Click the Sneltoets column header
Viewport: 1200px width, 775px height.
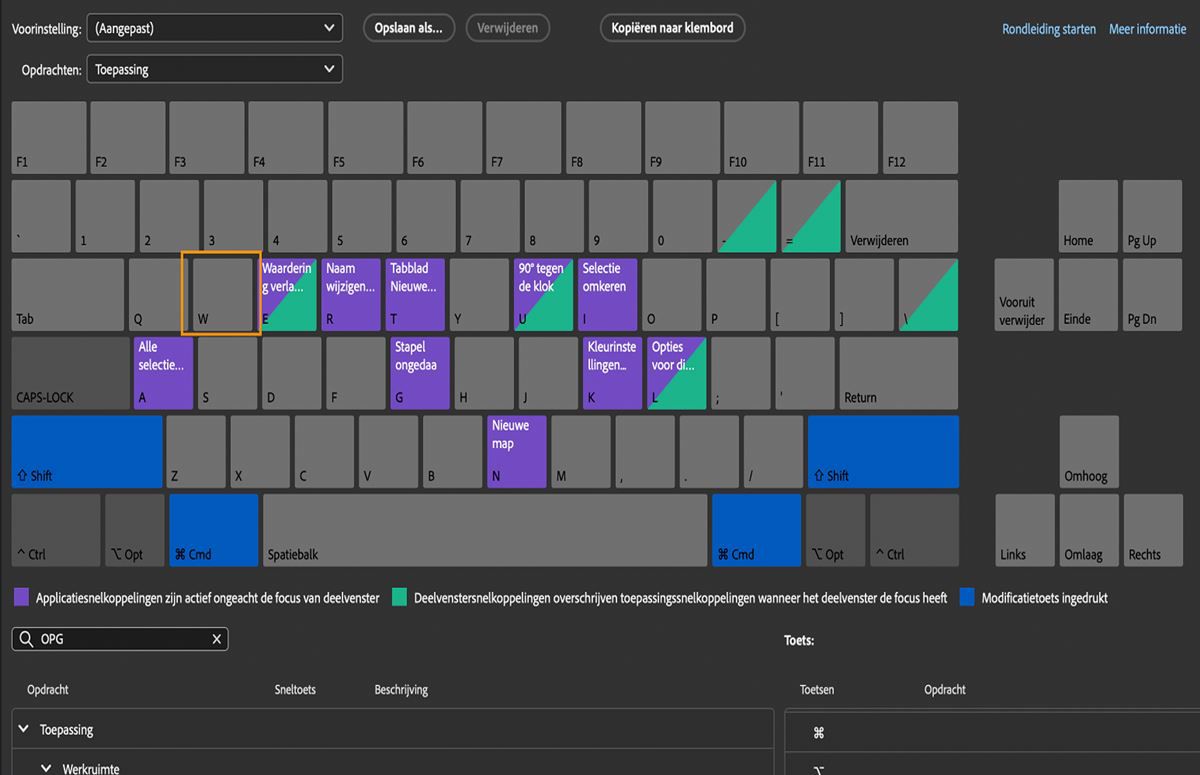(x=295, y=690)
